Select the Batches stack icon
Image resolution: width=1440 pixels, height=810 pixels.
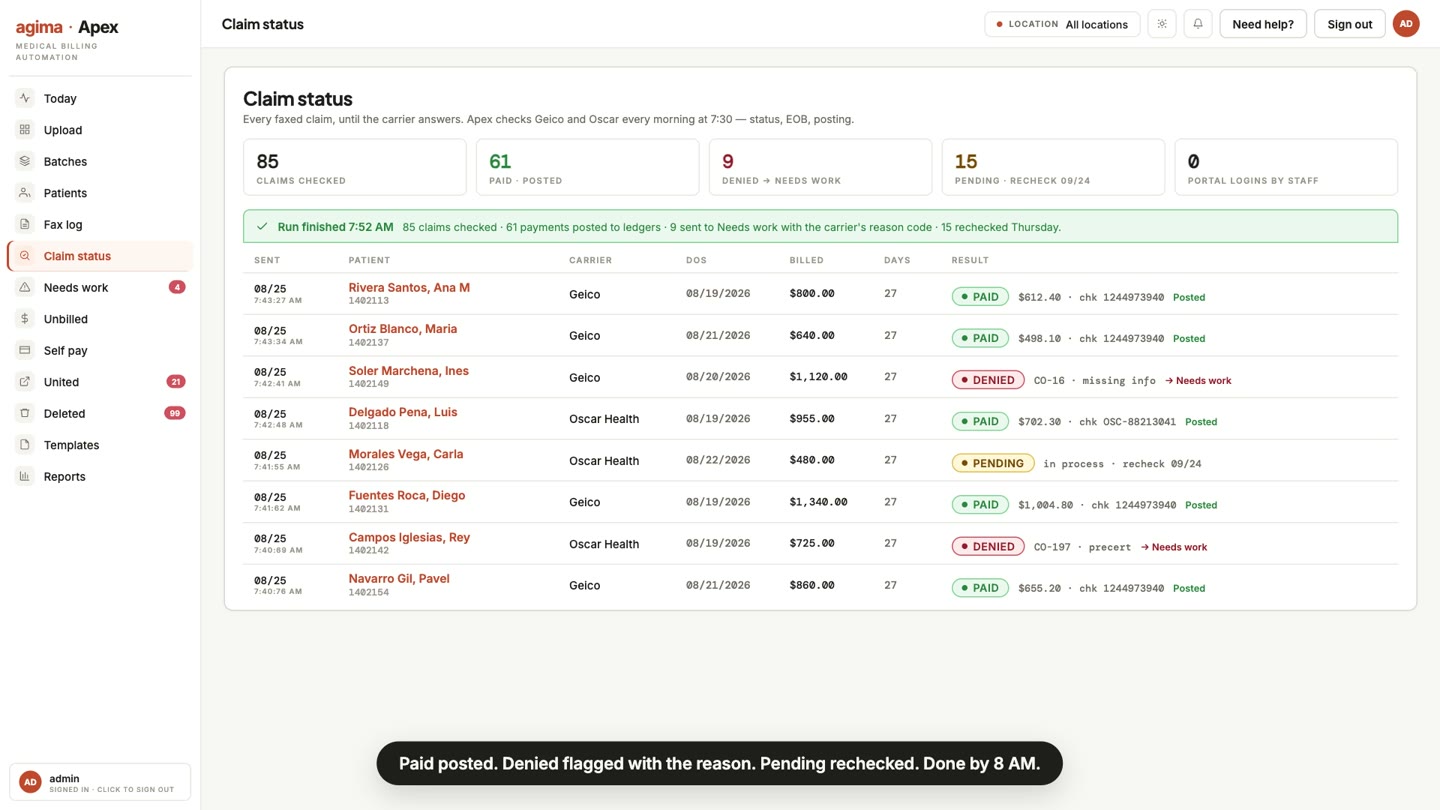25,161
